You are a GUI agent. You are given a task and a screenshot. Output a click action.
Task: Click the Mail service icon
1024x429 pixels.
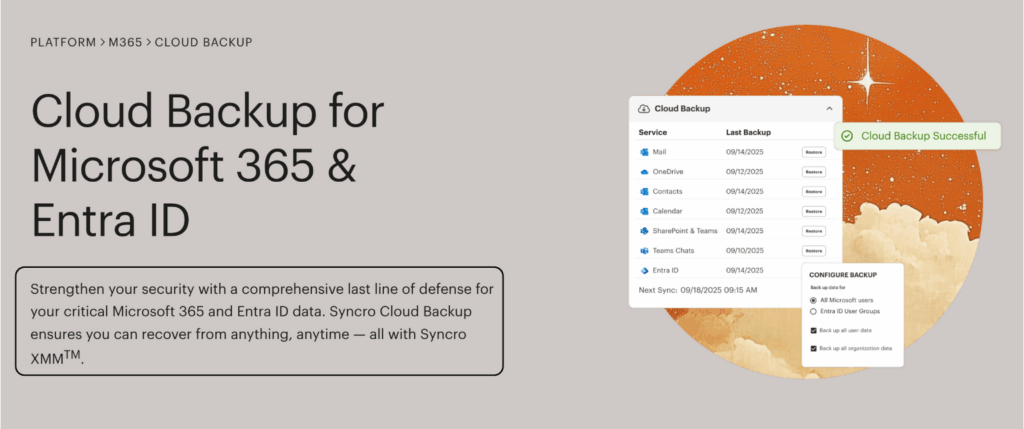644,152
